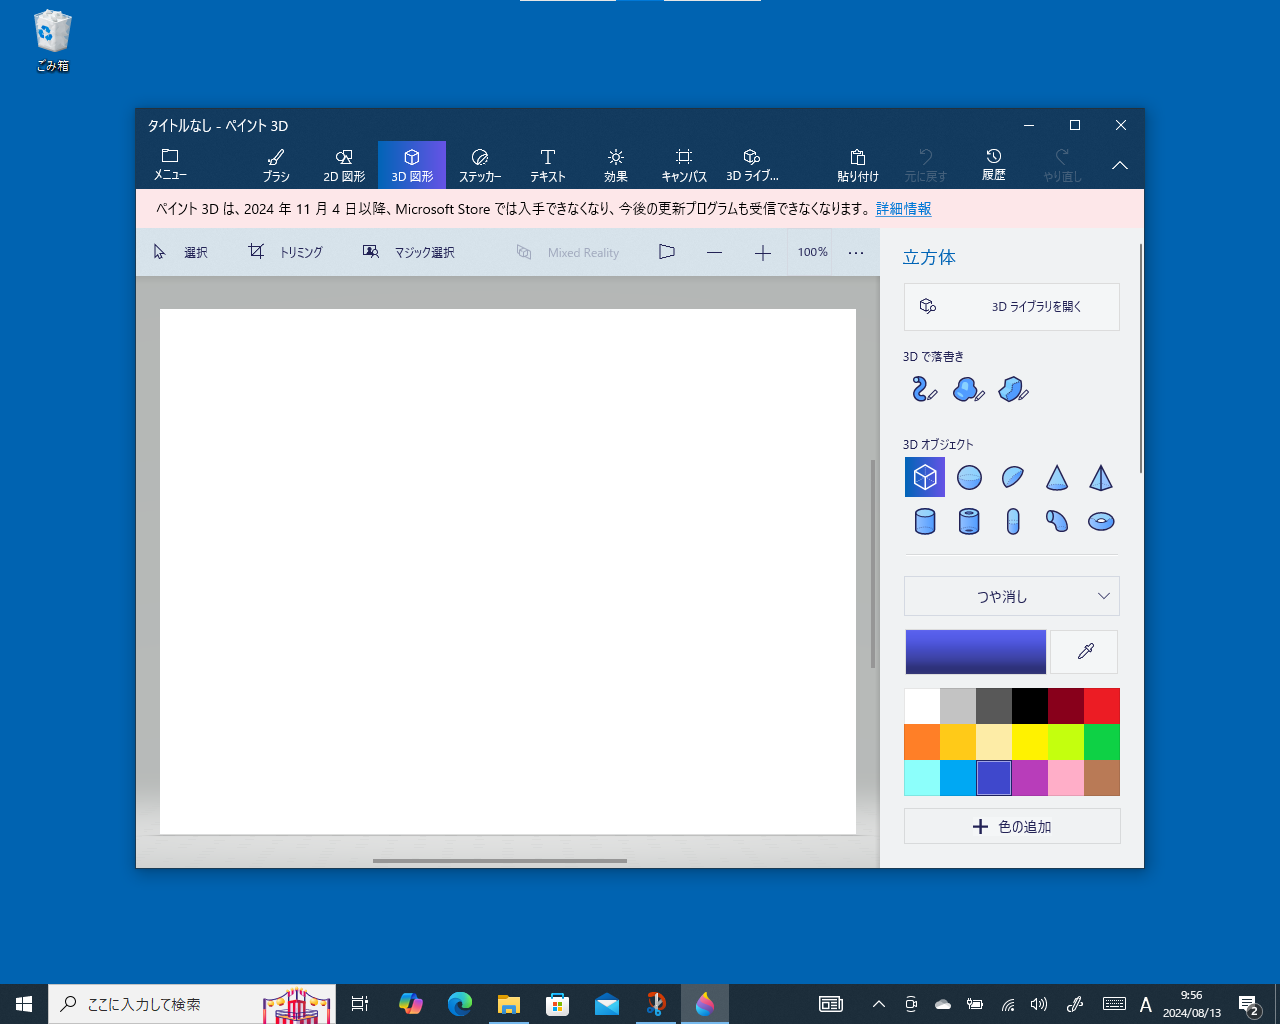1280x1024 pixels.
Task: Toggle the tube 3D object selection
Action: click(968, 521)
